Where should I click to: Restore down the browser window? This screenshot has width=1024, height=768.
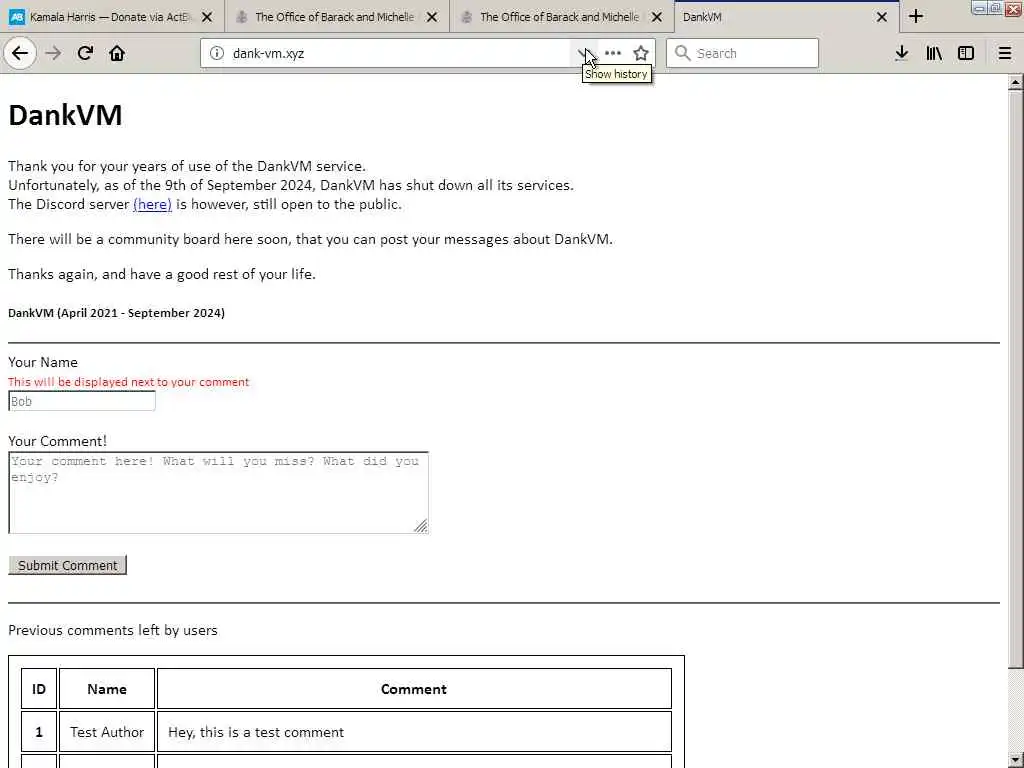coord(995,8)
